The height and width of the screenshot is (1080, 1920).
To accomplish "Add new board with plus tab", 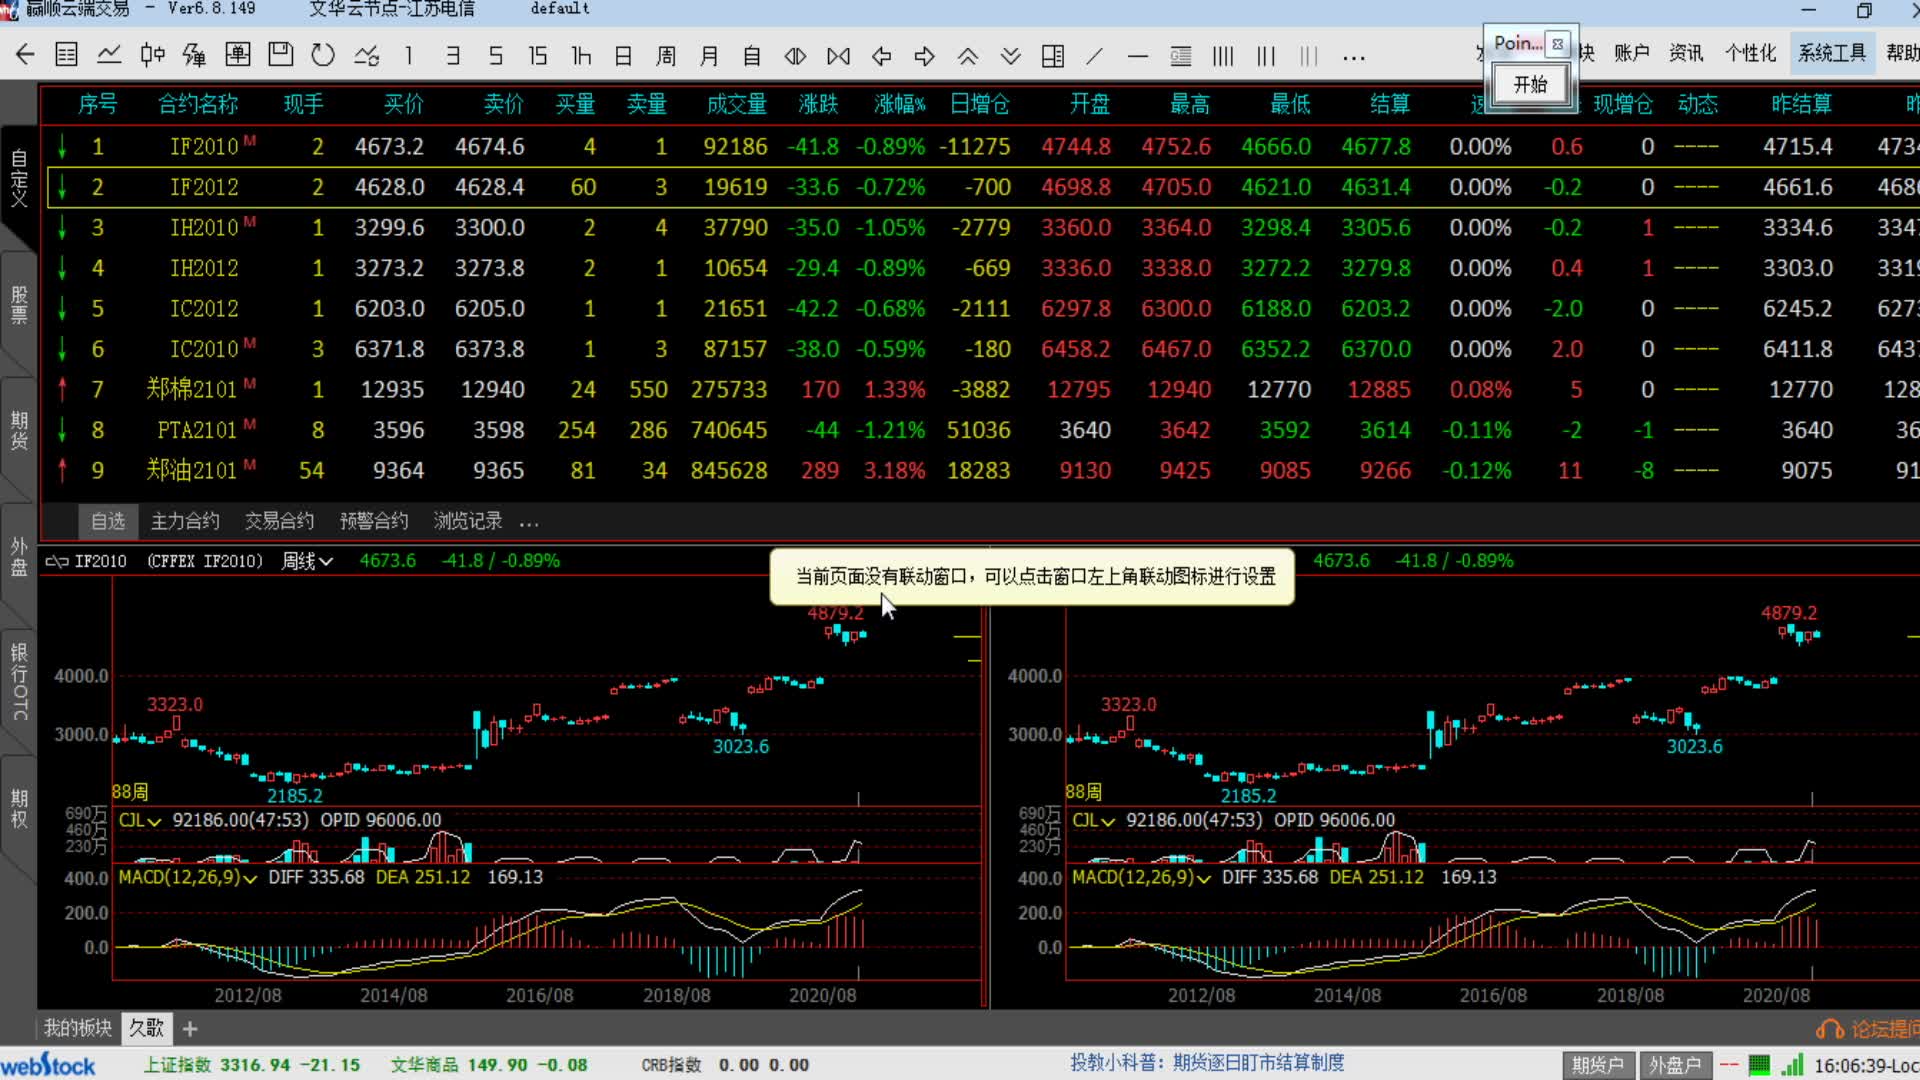I will [x=190, y=1028].
